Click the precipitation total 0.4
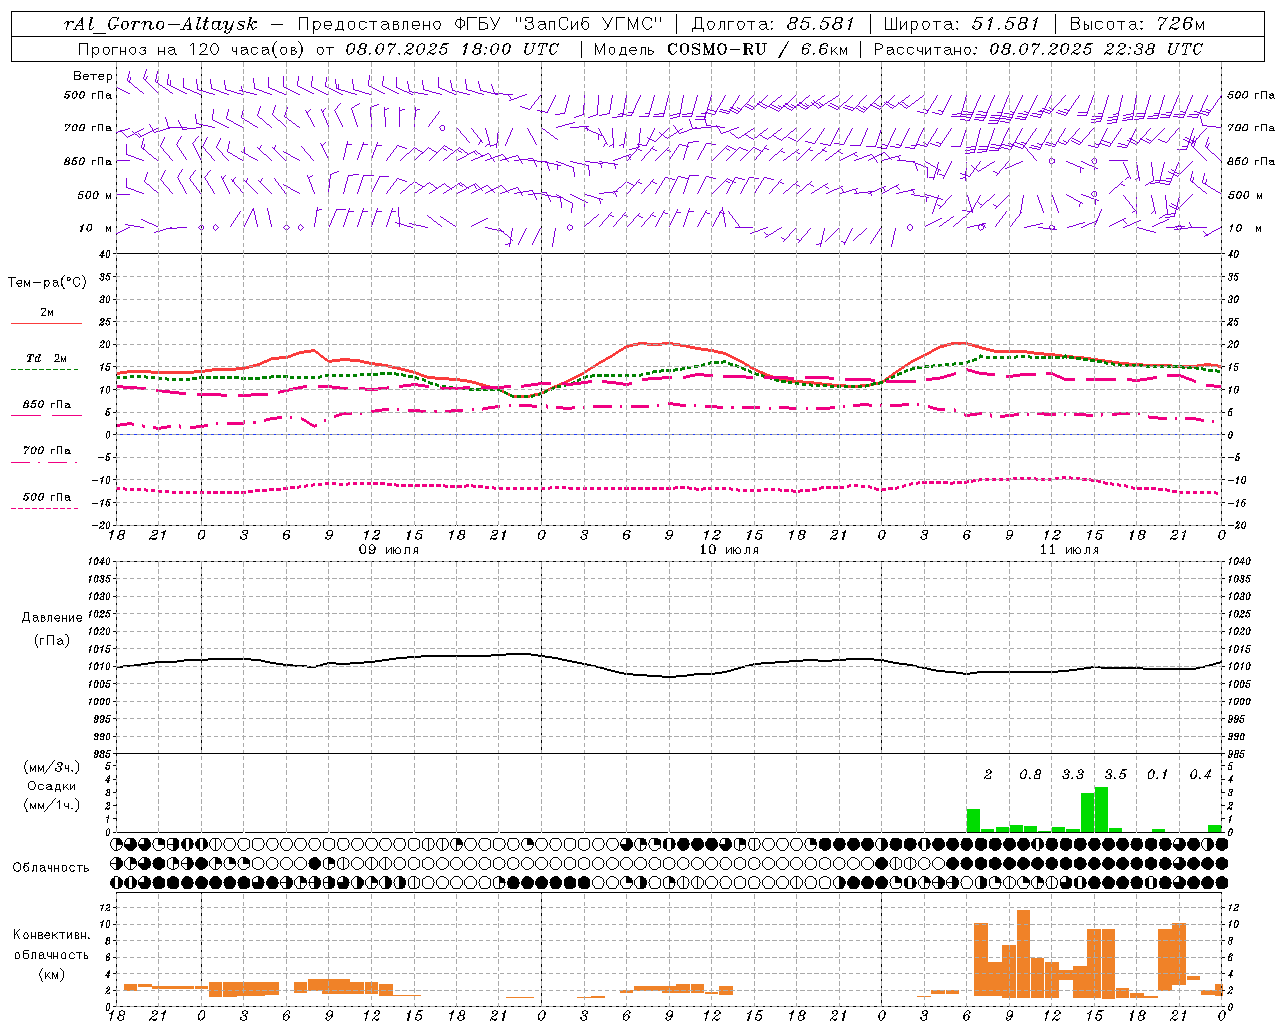Image resolution: width=1280 pixels, height=1024 pixels. [x=1200, y=775]
